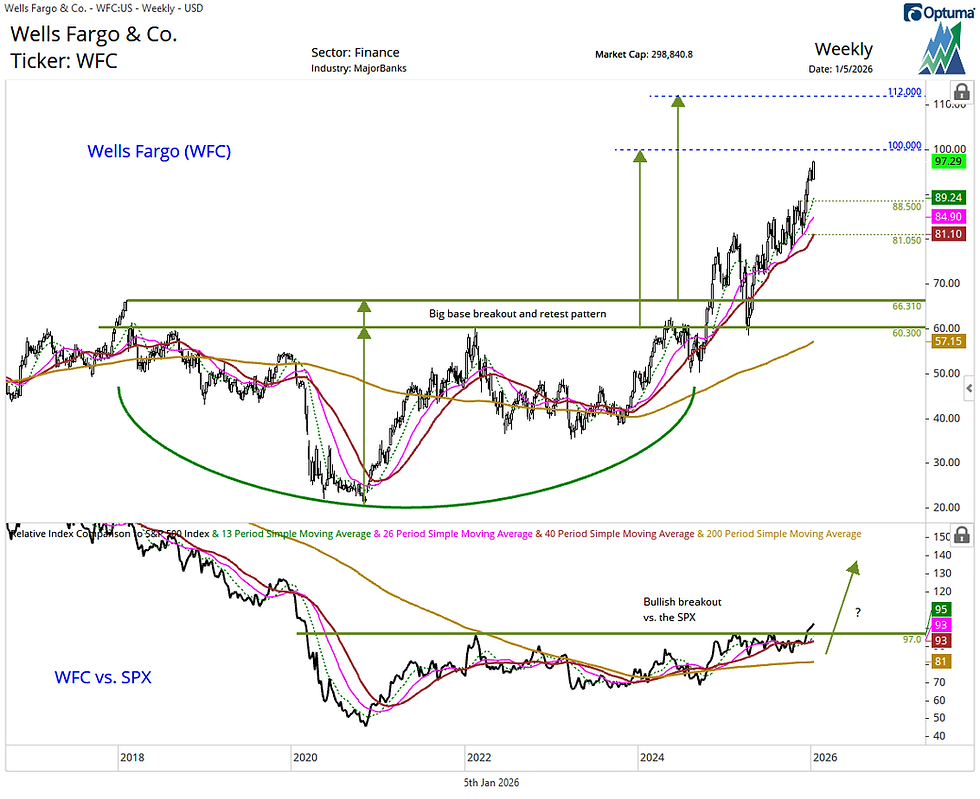The height and width of the screenshot is (799, 980).
Task: Click the Relative Index Comparison legend text
Action: [109, 534]
